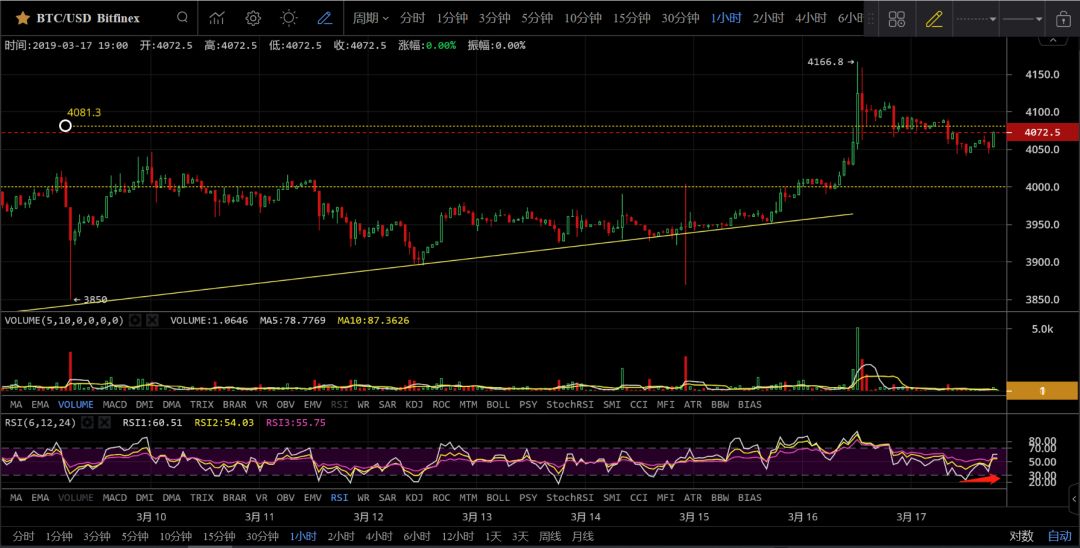Select 分时 in the top period bar
Screen dimensions: 1080x548
pos(413,18)
